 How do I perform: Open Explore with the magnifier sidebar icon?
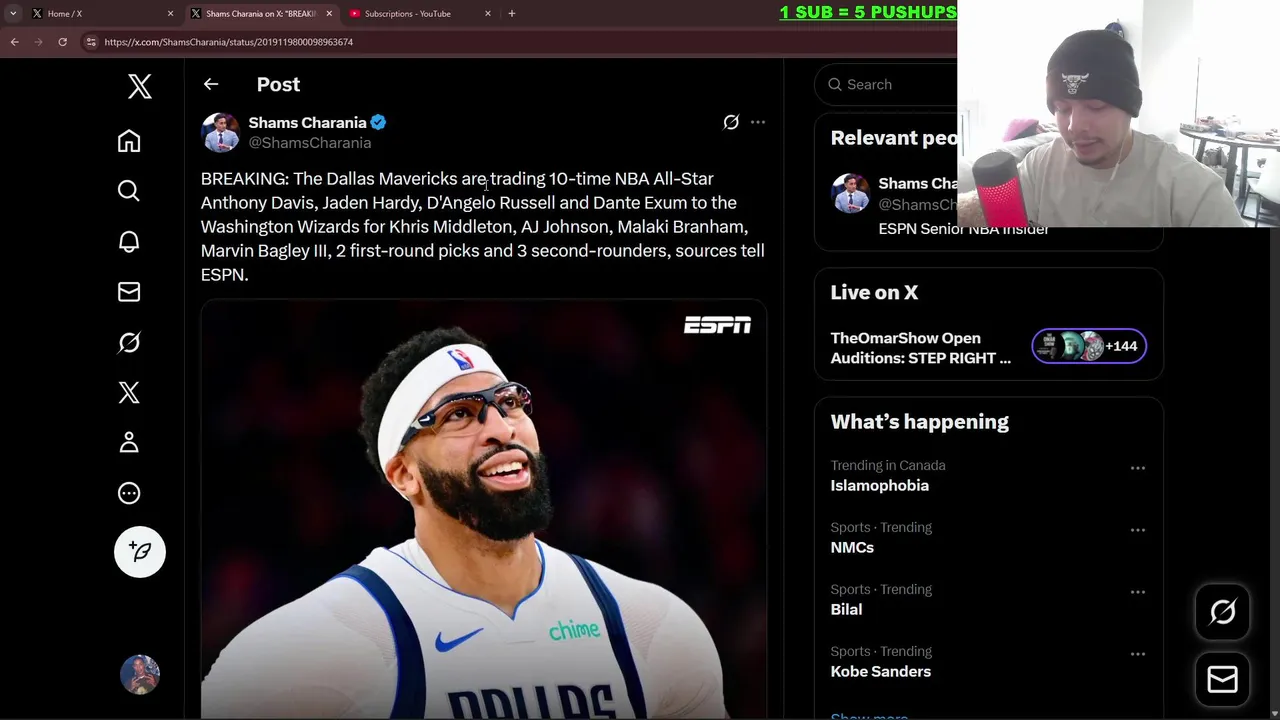point(129,191)
